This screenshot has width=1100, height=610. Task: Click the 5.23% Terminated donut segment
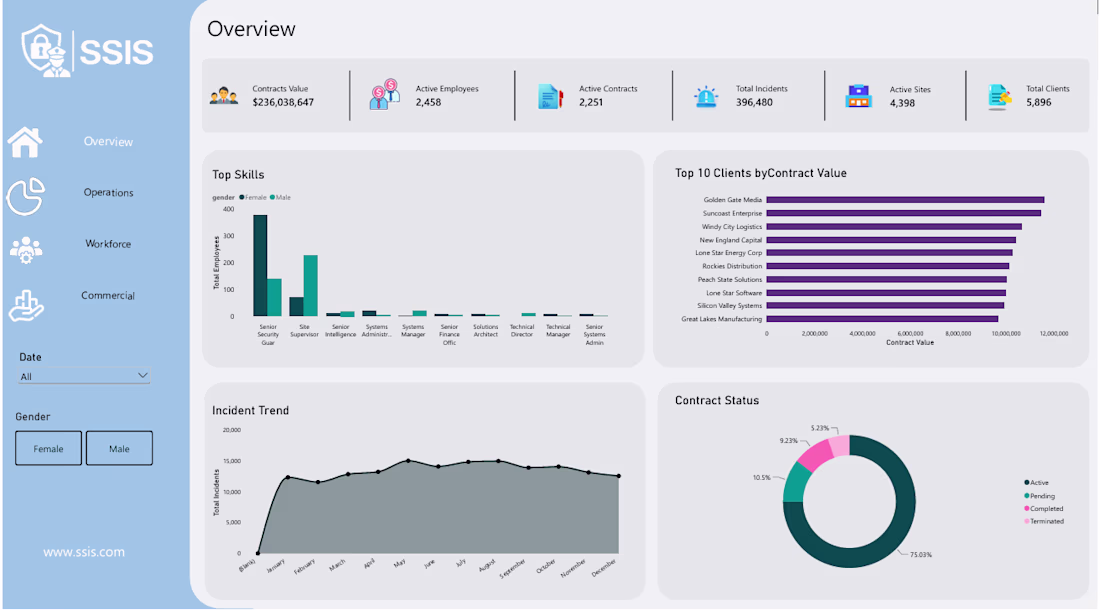click(x=840, y=445)
